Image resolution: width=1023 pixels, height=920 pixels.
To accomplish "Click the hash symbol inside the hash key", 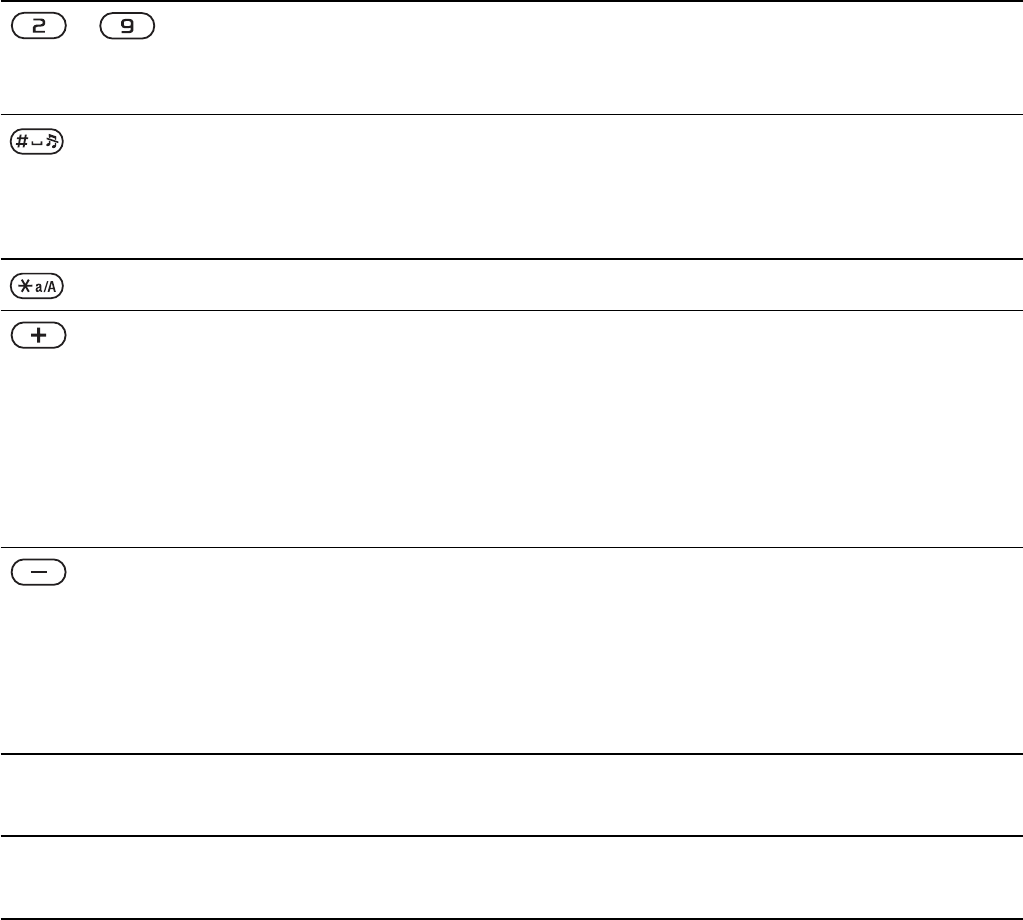I will 22,141.
